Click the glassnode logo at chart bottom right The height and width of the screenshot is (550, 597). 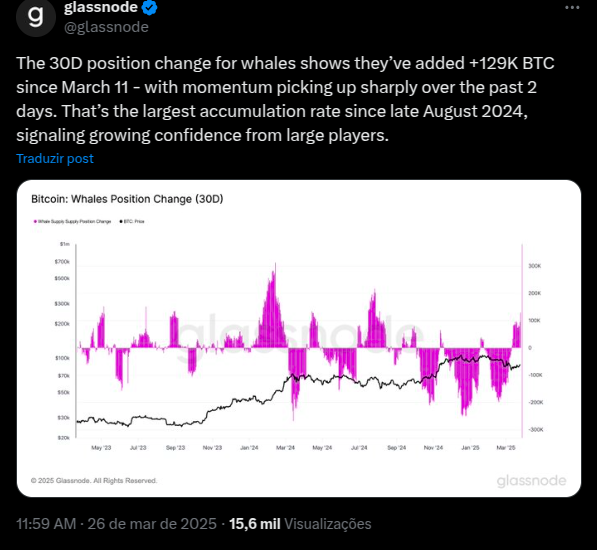(x=532, y=481)
